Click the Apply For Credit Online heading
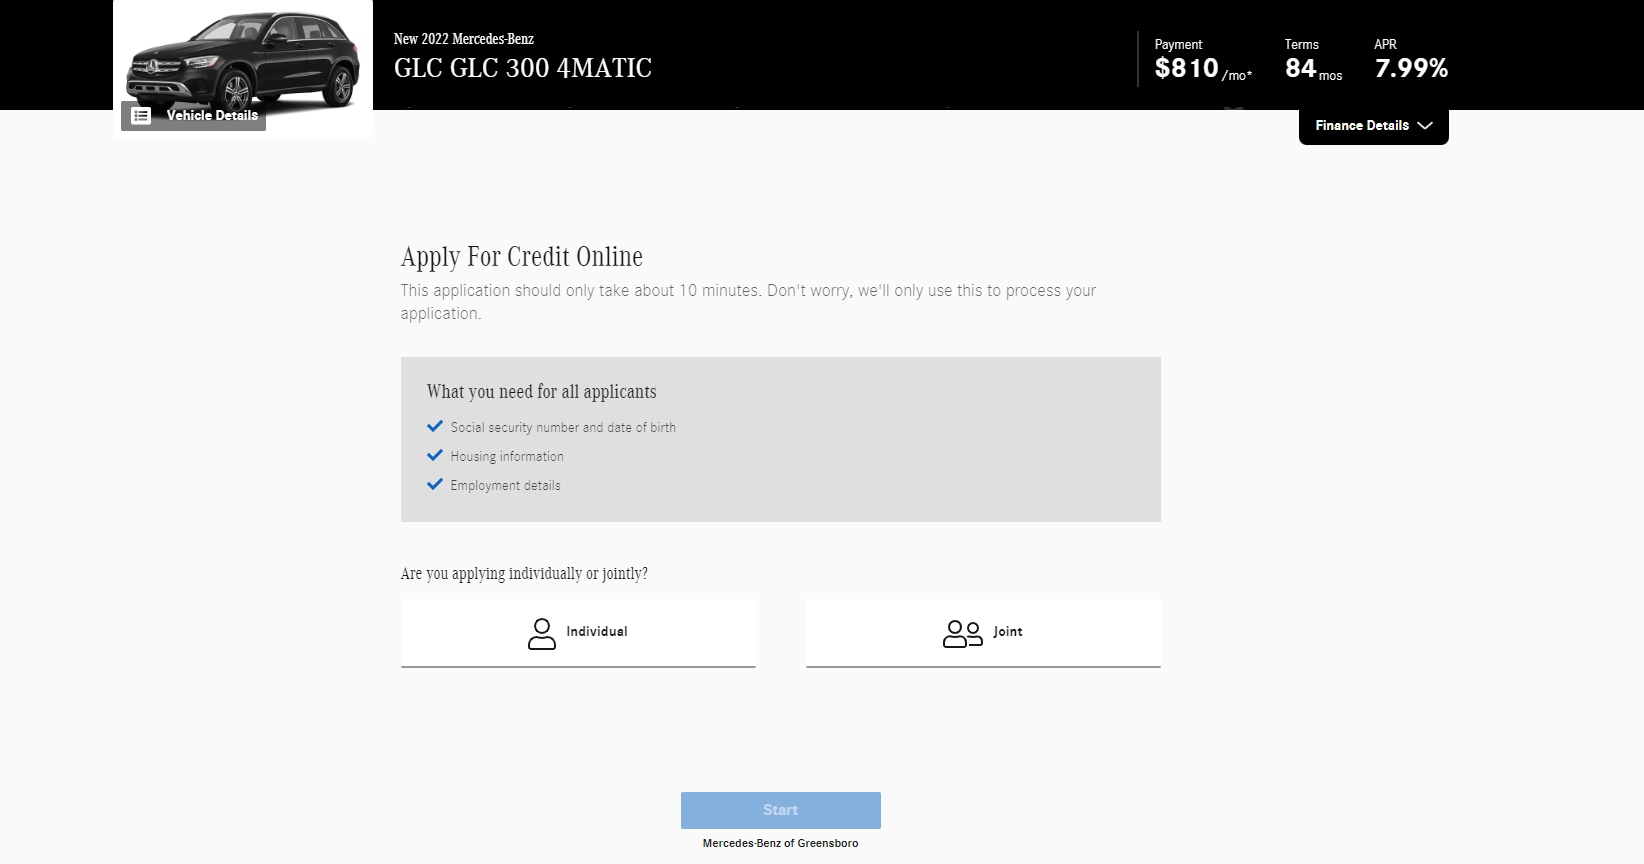This screenshot has width=1644, height=864. click(522, 257)
